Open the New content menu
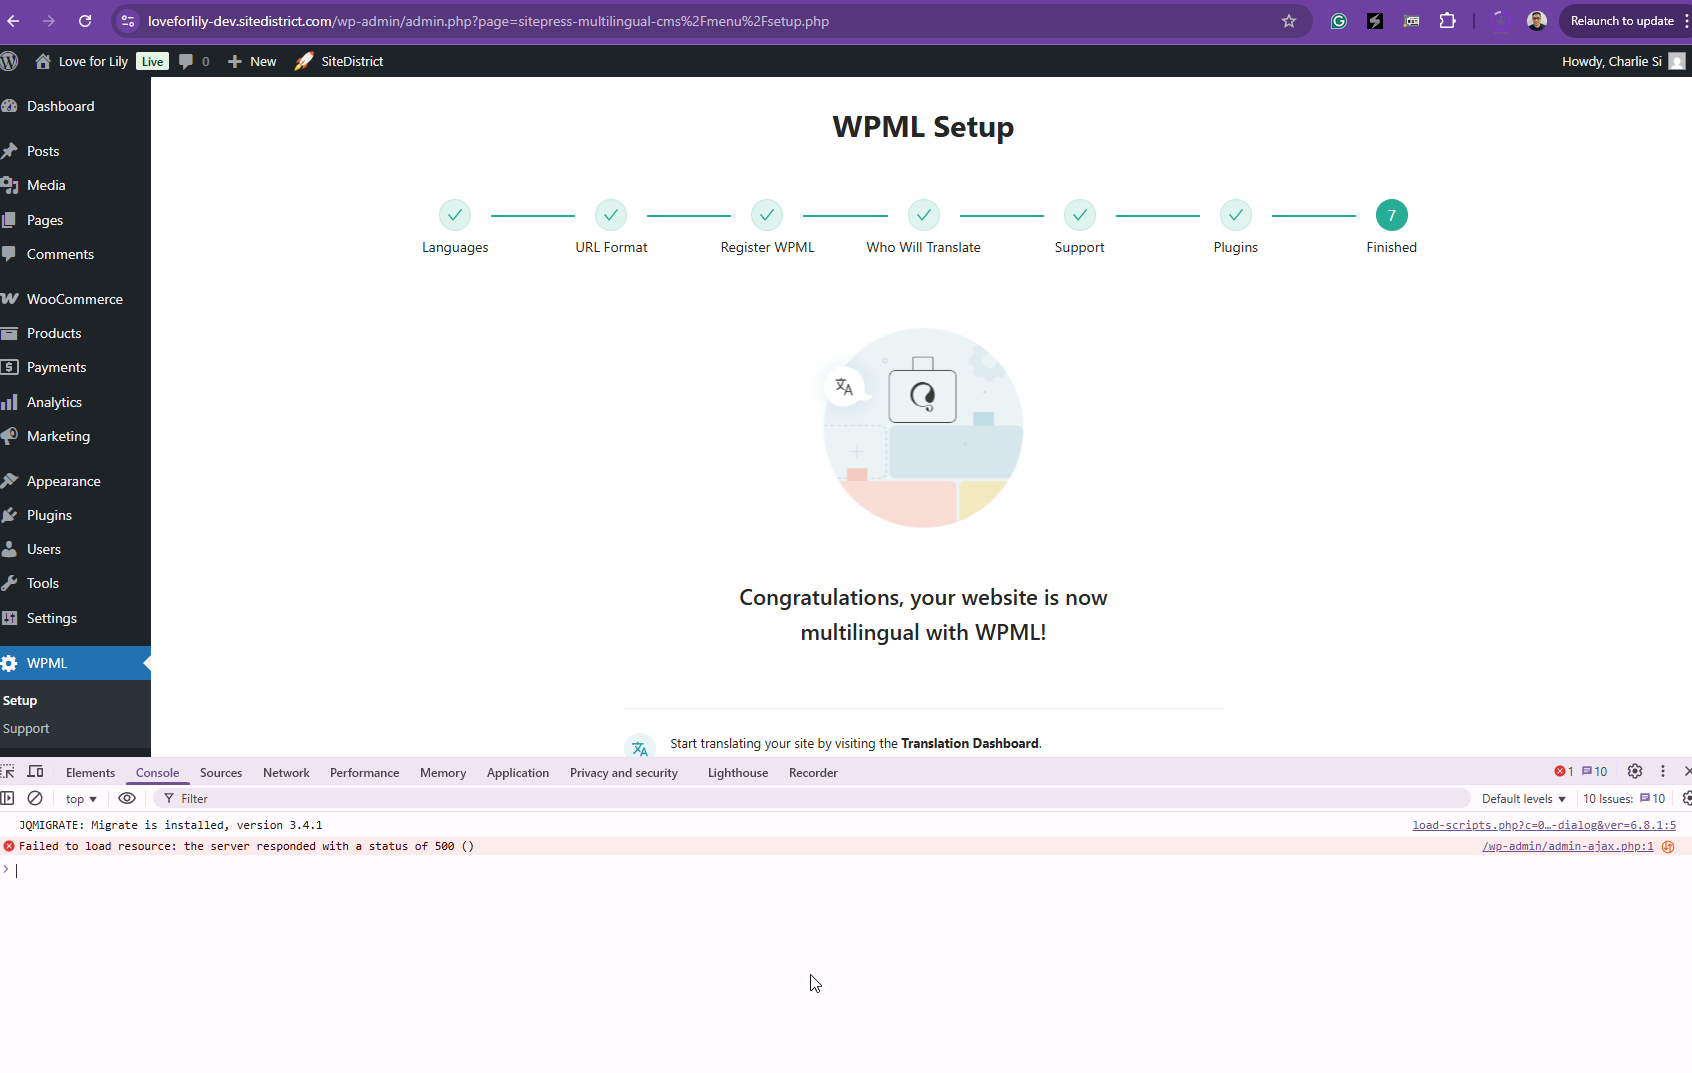 [252, 61]
